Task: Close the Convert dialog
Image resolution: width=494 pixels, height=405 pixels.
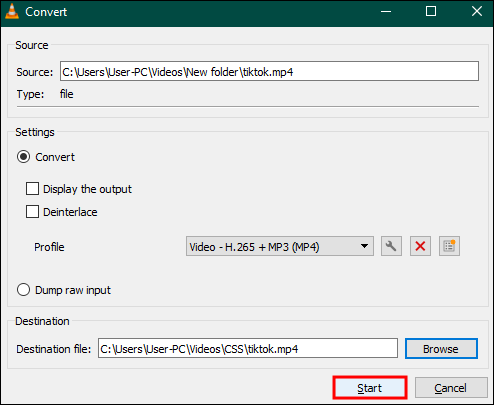Action: point(477,12)
